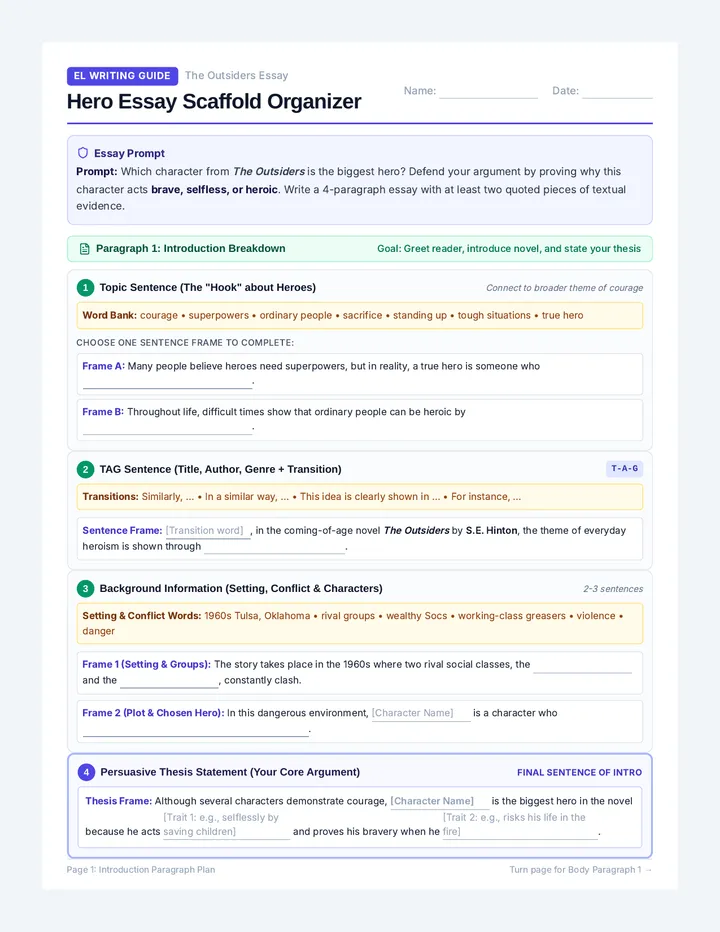Viewport: 720px width, 932px height.
Task: Click the Character Name blank in Frame 2
Action: (421, 713)
